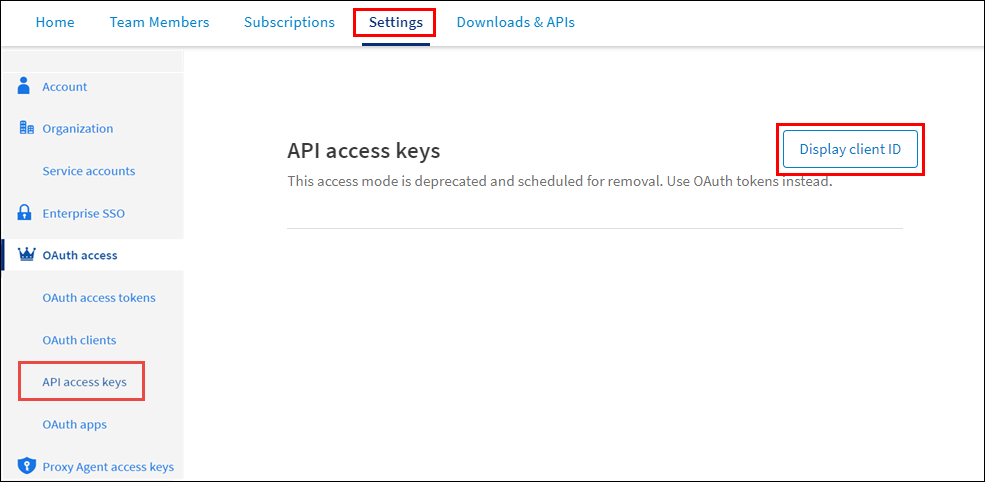985x482 pixels.
Task: Open the Home tab
Action: pos(55,22)
